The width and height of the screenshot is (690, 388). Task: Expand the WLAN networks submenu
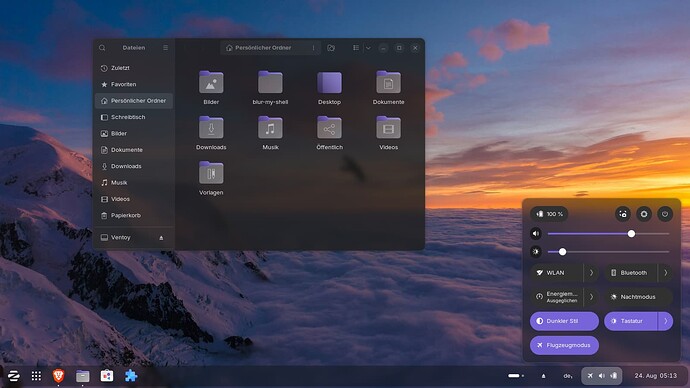591,273
